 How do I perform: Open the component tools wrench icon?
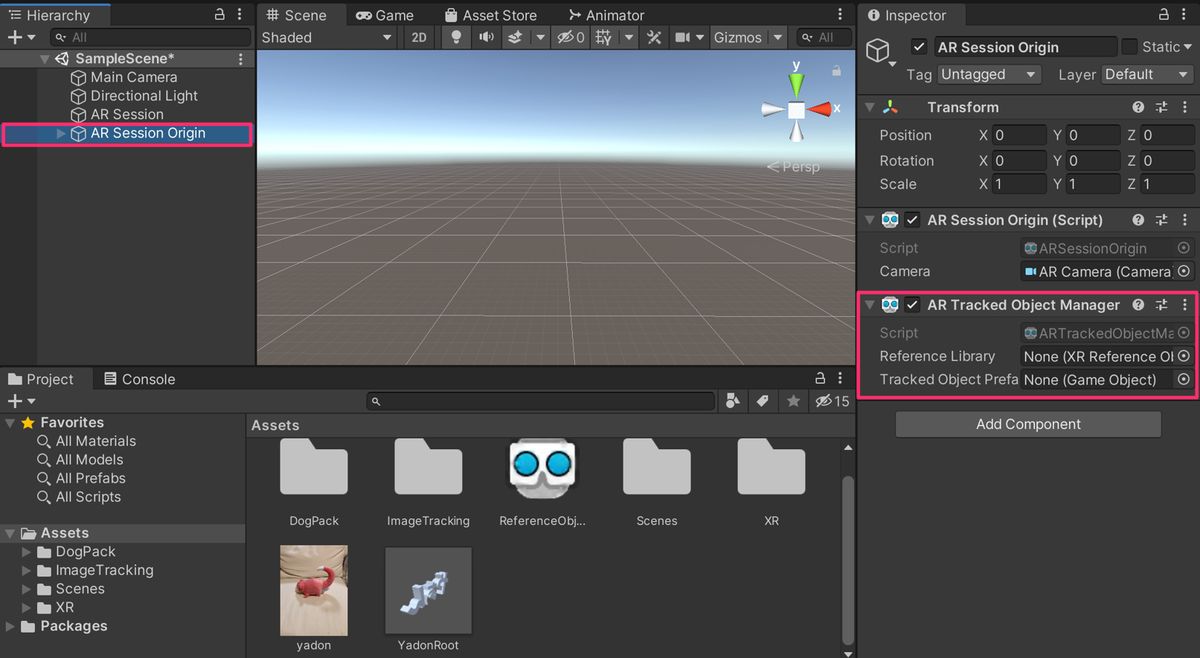tap(654, 37)
